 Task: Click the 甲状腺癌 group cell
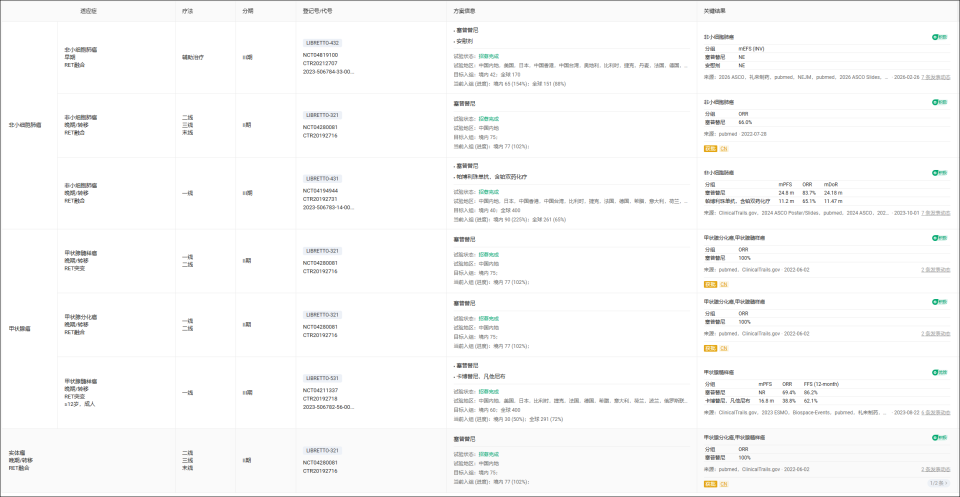tap(20, 329)
